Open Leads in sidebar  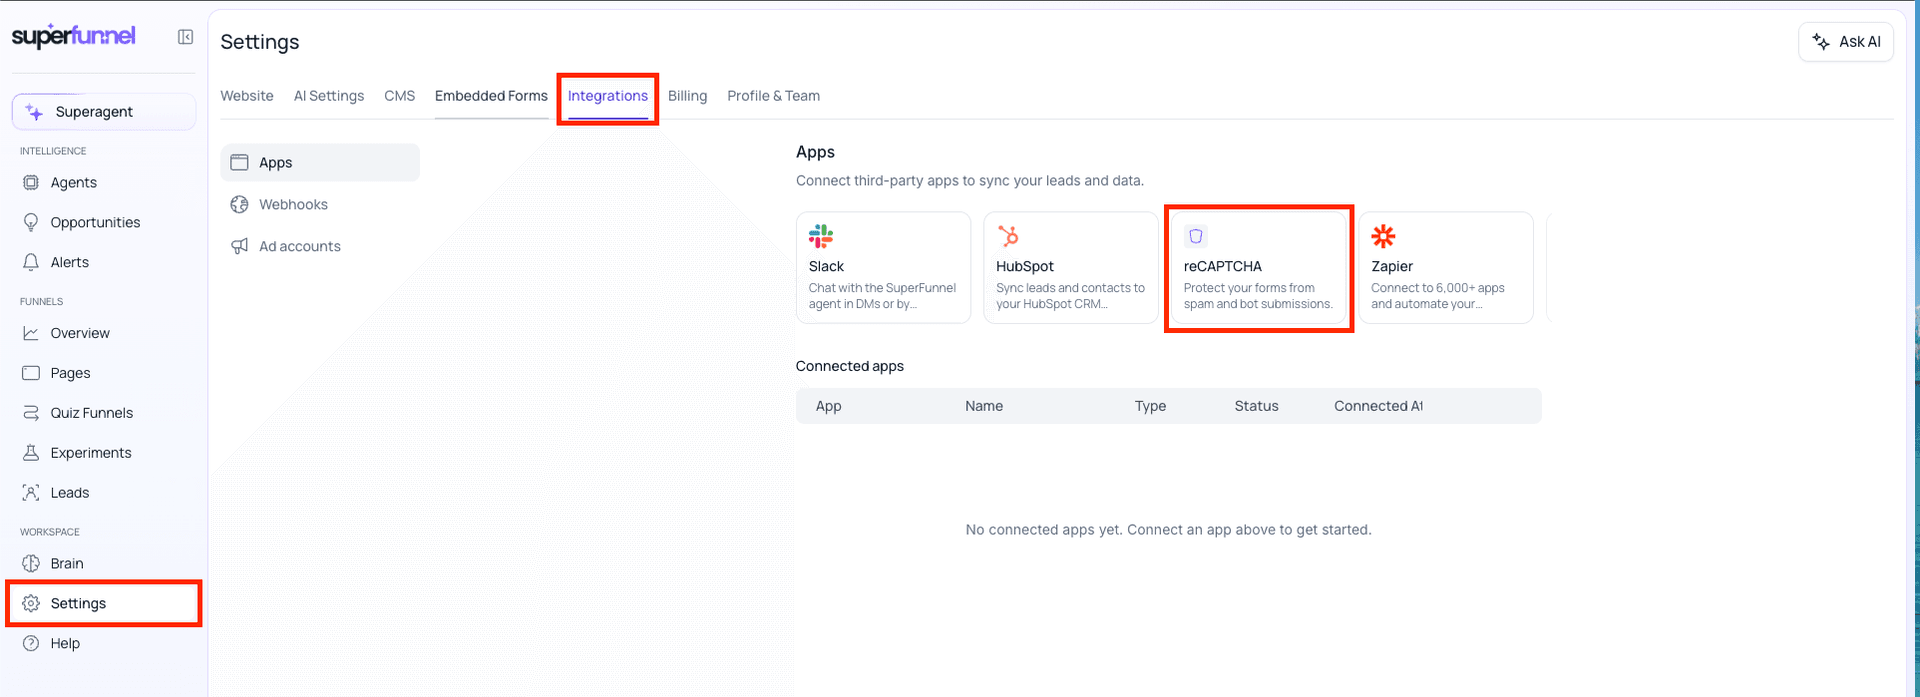pyautogui.click(x=104, y=493)
